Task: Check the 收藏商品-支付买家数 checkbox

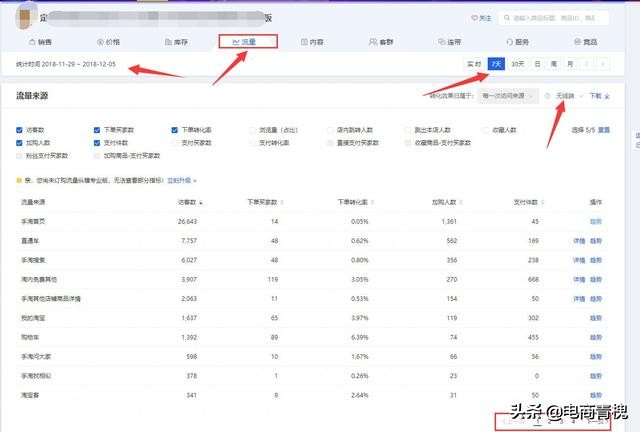Action: pos(408,143)
